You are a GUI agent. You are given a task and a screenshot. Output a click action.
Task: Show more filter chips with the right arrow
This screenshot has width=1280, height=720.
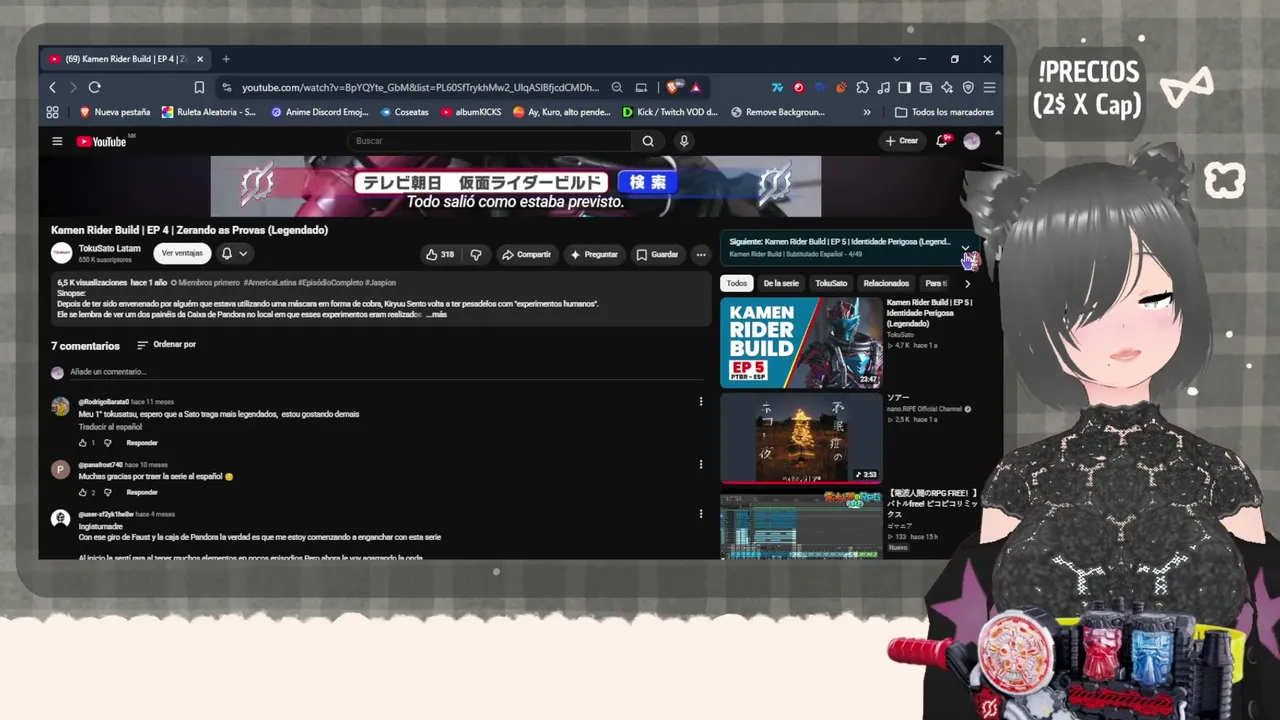(x=967, y=284)
